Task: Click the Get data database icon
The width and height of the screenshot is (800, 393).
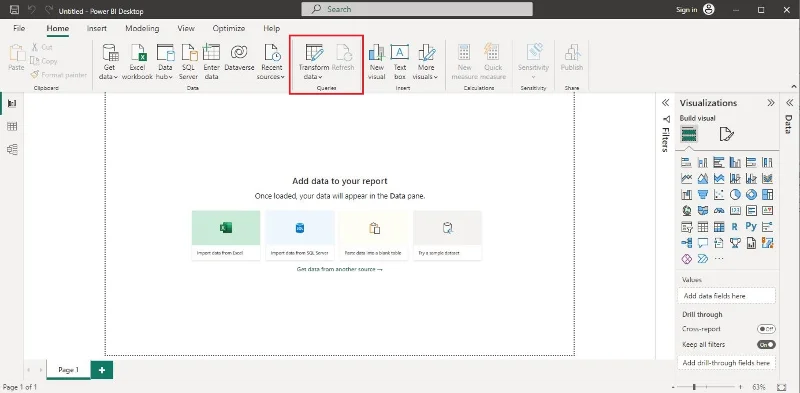Action: (110, 52)
